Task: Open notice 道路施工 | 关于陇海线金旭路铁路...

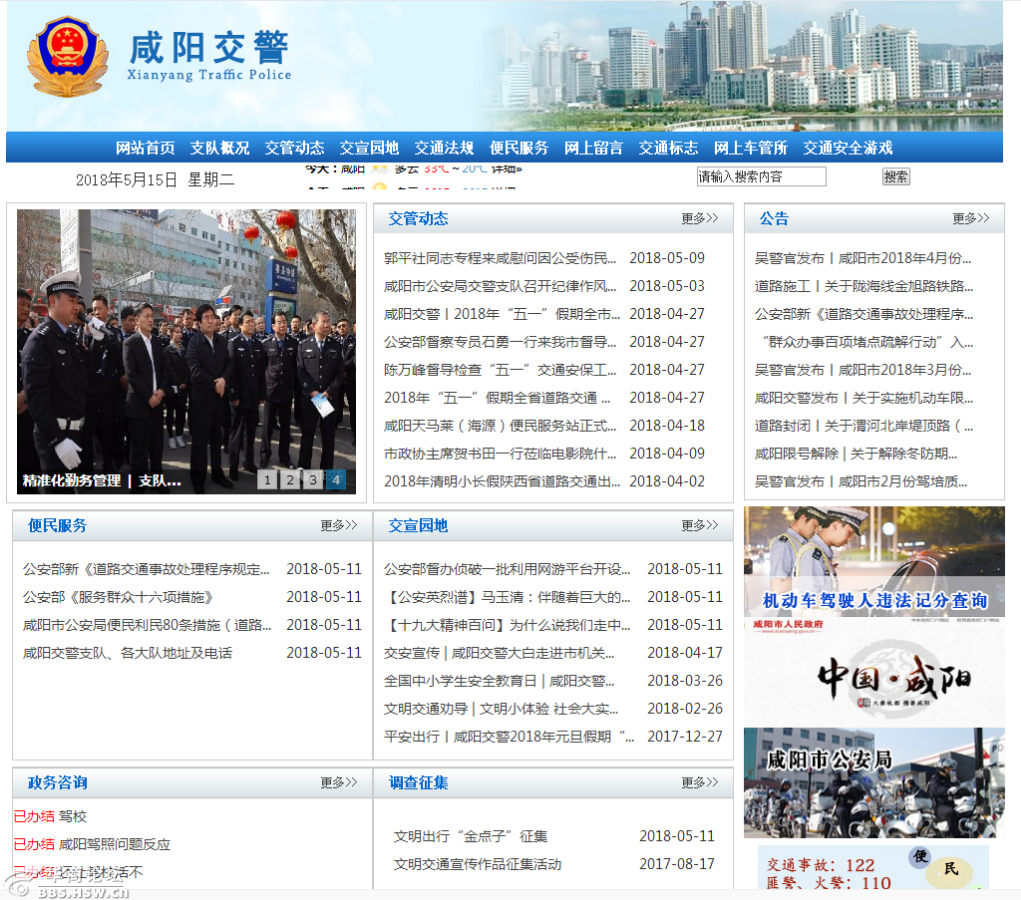Action: click(863, 287)
